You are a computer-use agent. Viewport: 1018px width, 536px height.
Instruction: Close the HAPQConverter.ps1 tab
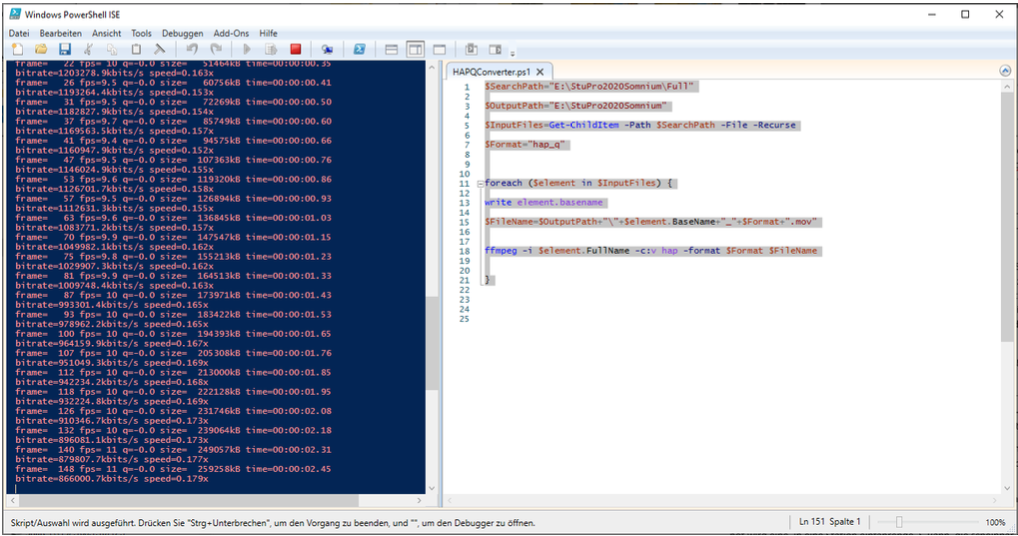[x=540, y=72]
